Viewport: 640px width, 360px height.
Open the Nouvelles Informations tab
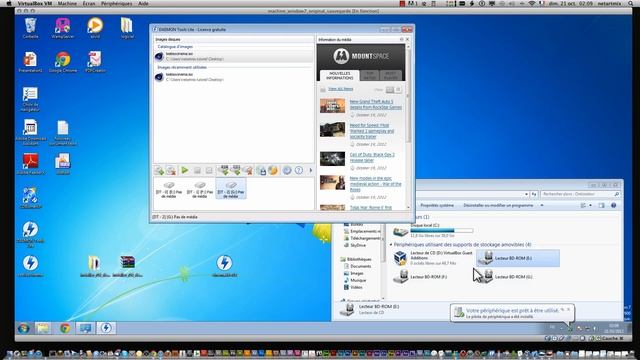point(339,76)
